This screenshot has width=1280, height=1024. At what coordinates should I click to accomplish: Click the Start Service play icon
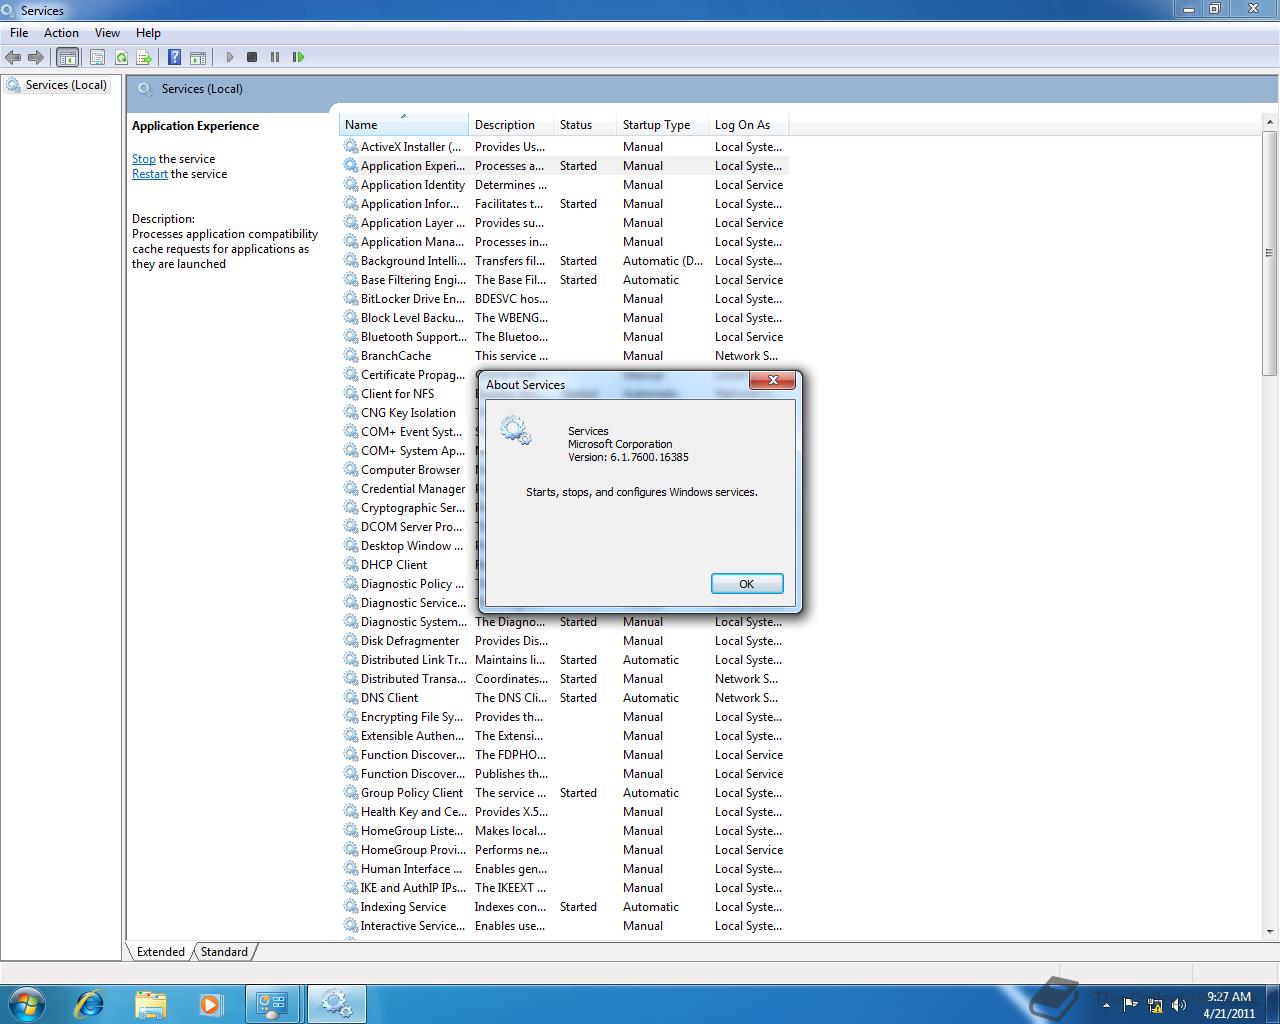230,57
